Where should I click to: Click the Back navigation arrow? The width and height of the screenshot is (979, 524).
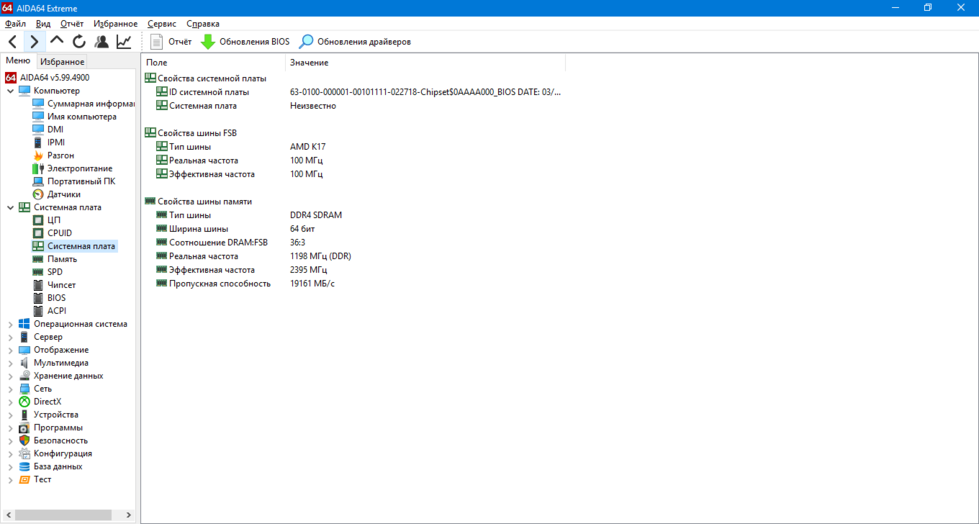[12, 42]
